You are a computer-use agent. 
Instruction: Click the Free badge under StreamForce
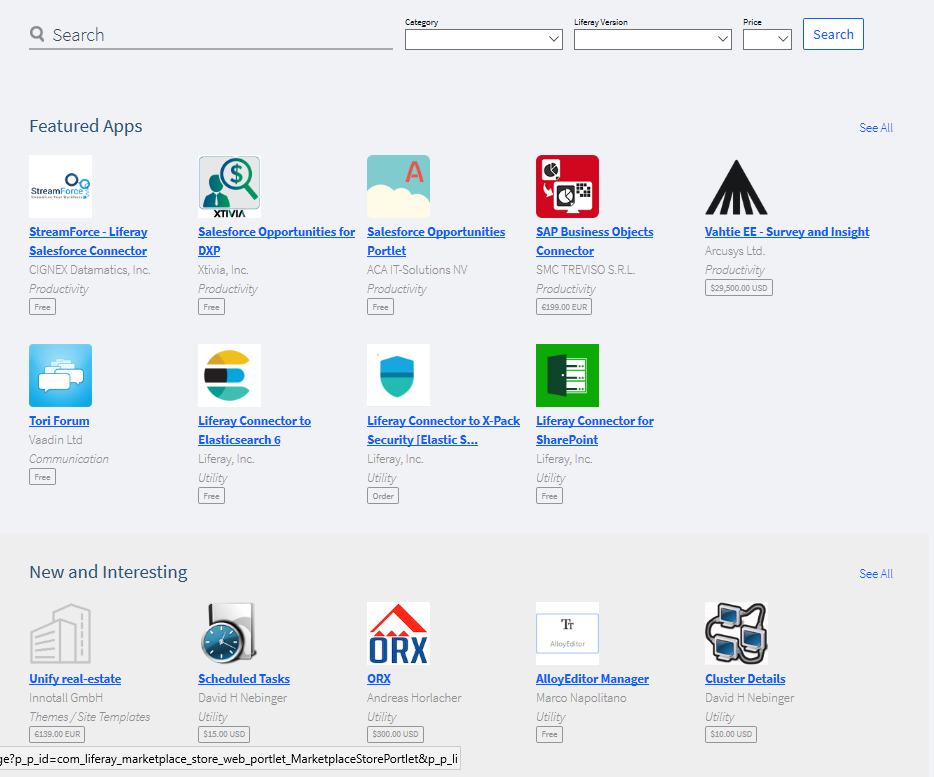tap(42, 307)
